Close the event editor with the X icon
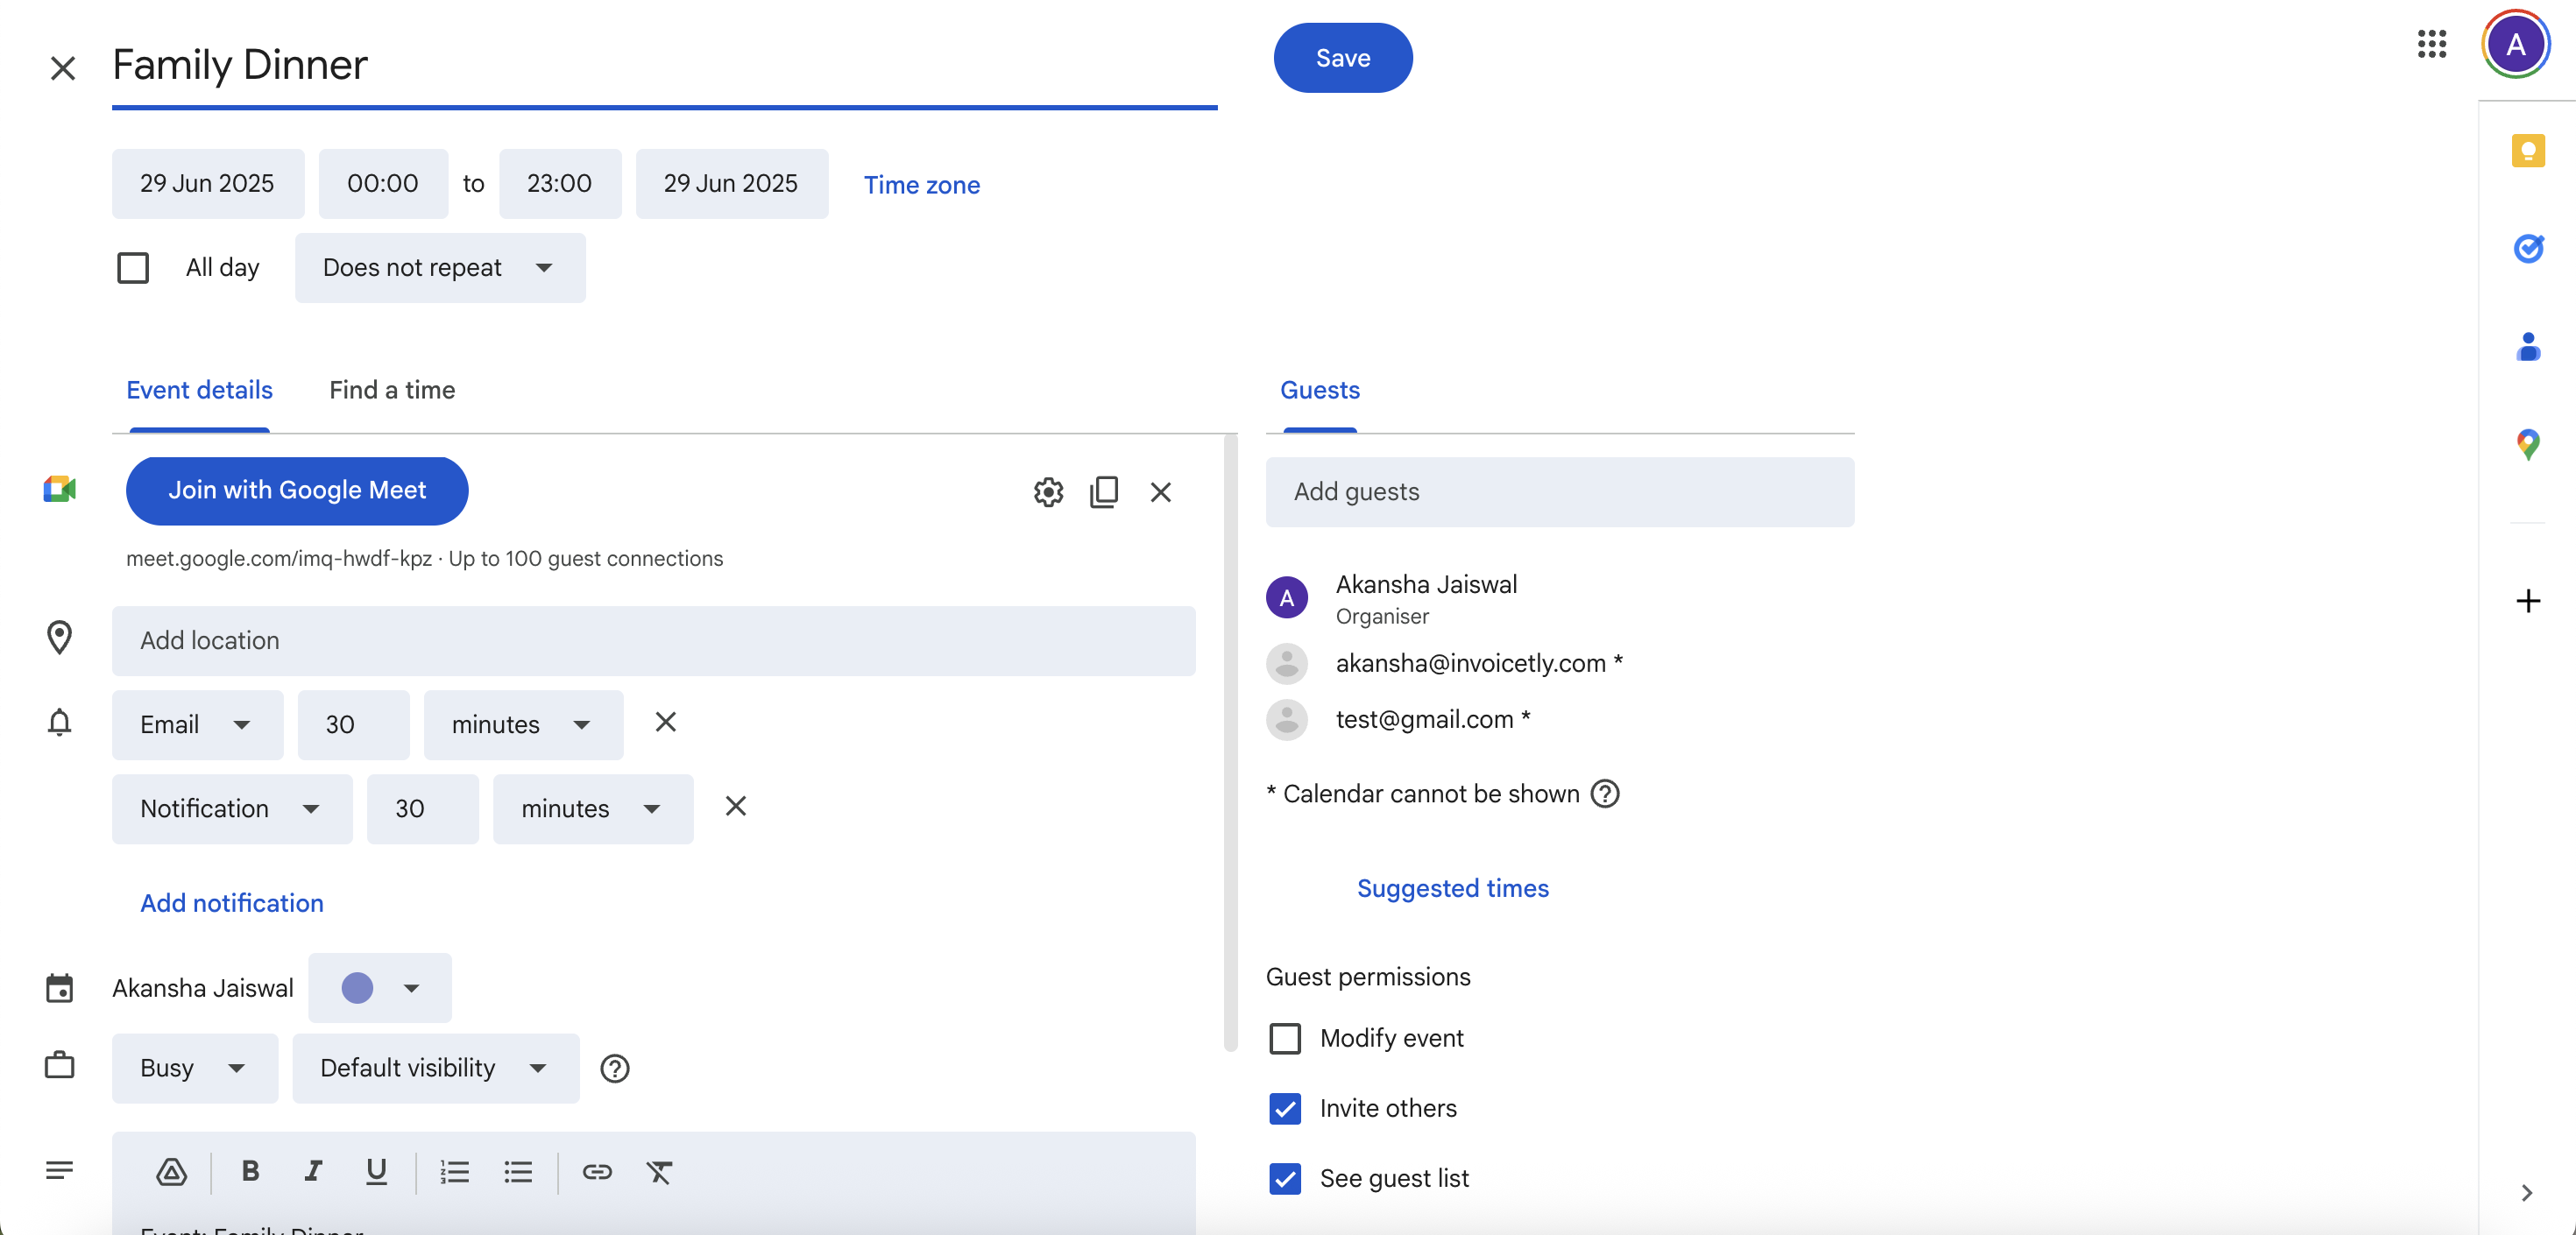Image resolution: width=2576 pixels, height=1235 pixels. pos(63,68)
